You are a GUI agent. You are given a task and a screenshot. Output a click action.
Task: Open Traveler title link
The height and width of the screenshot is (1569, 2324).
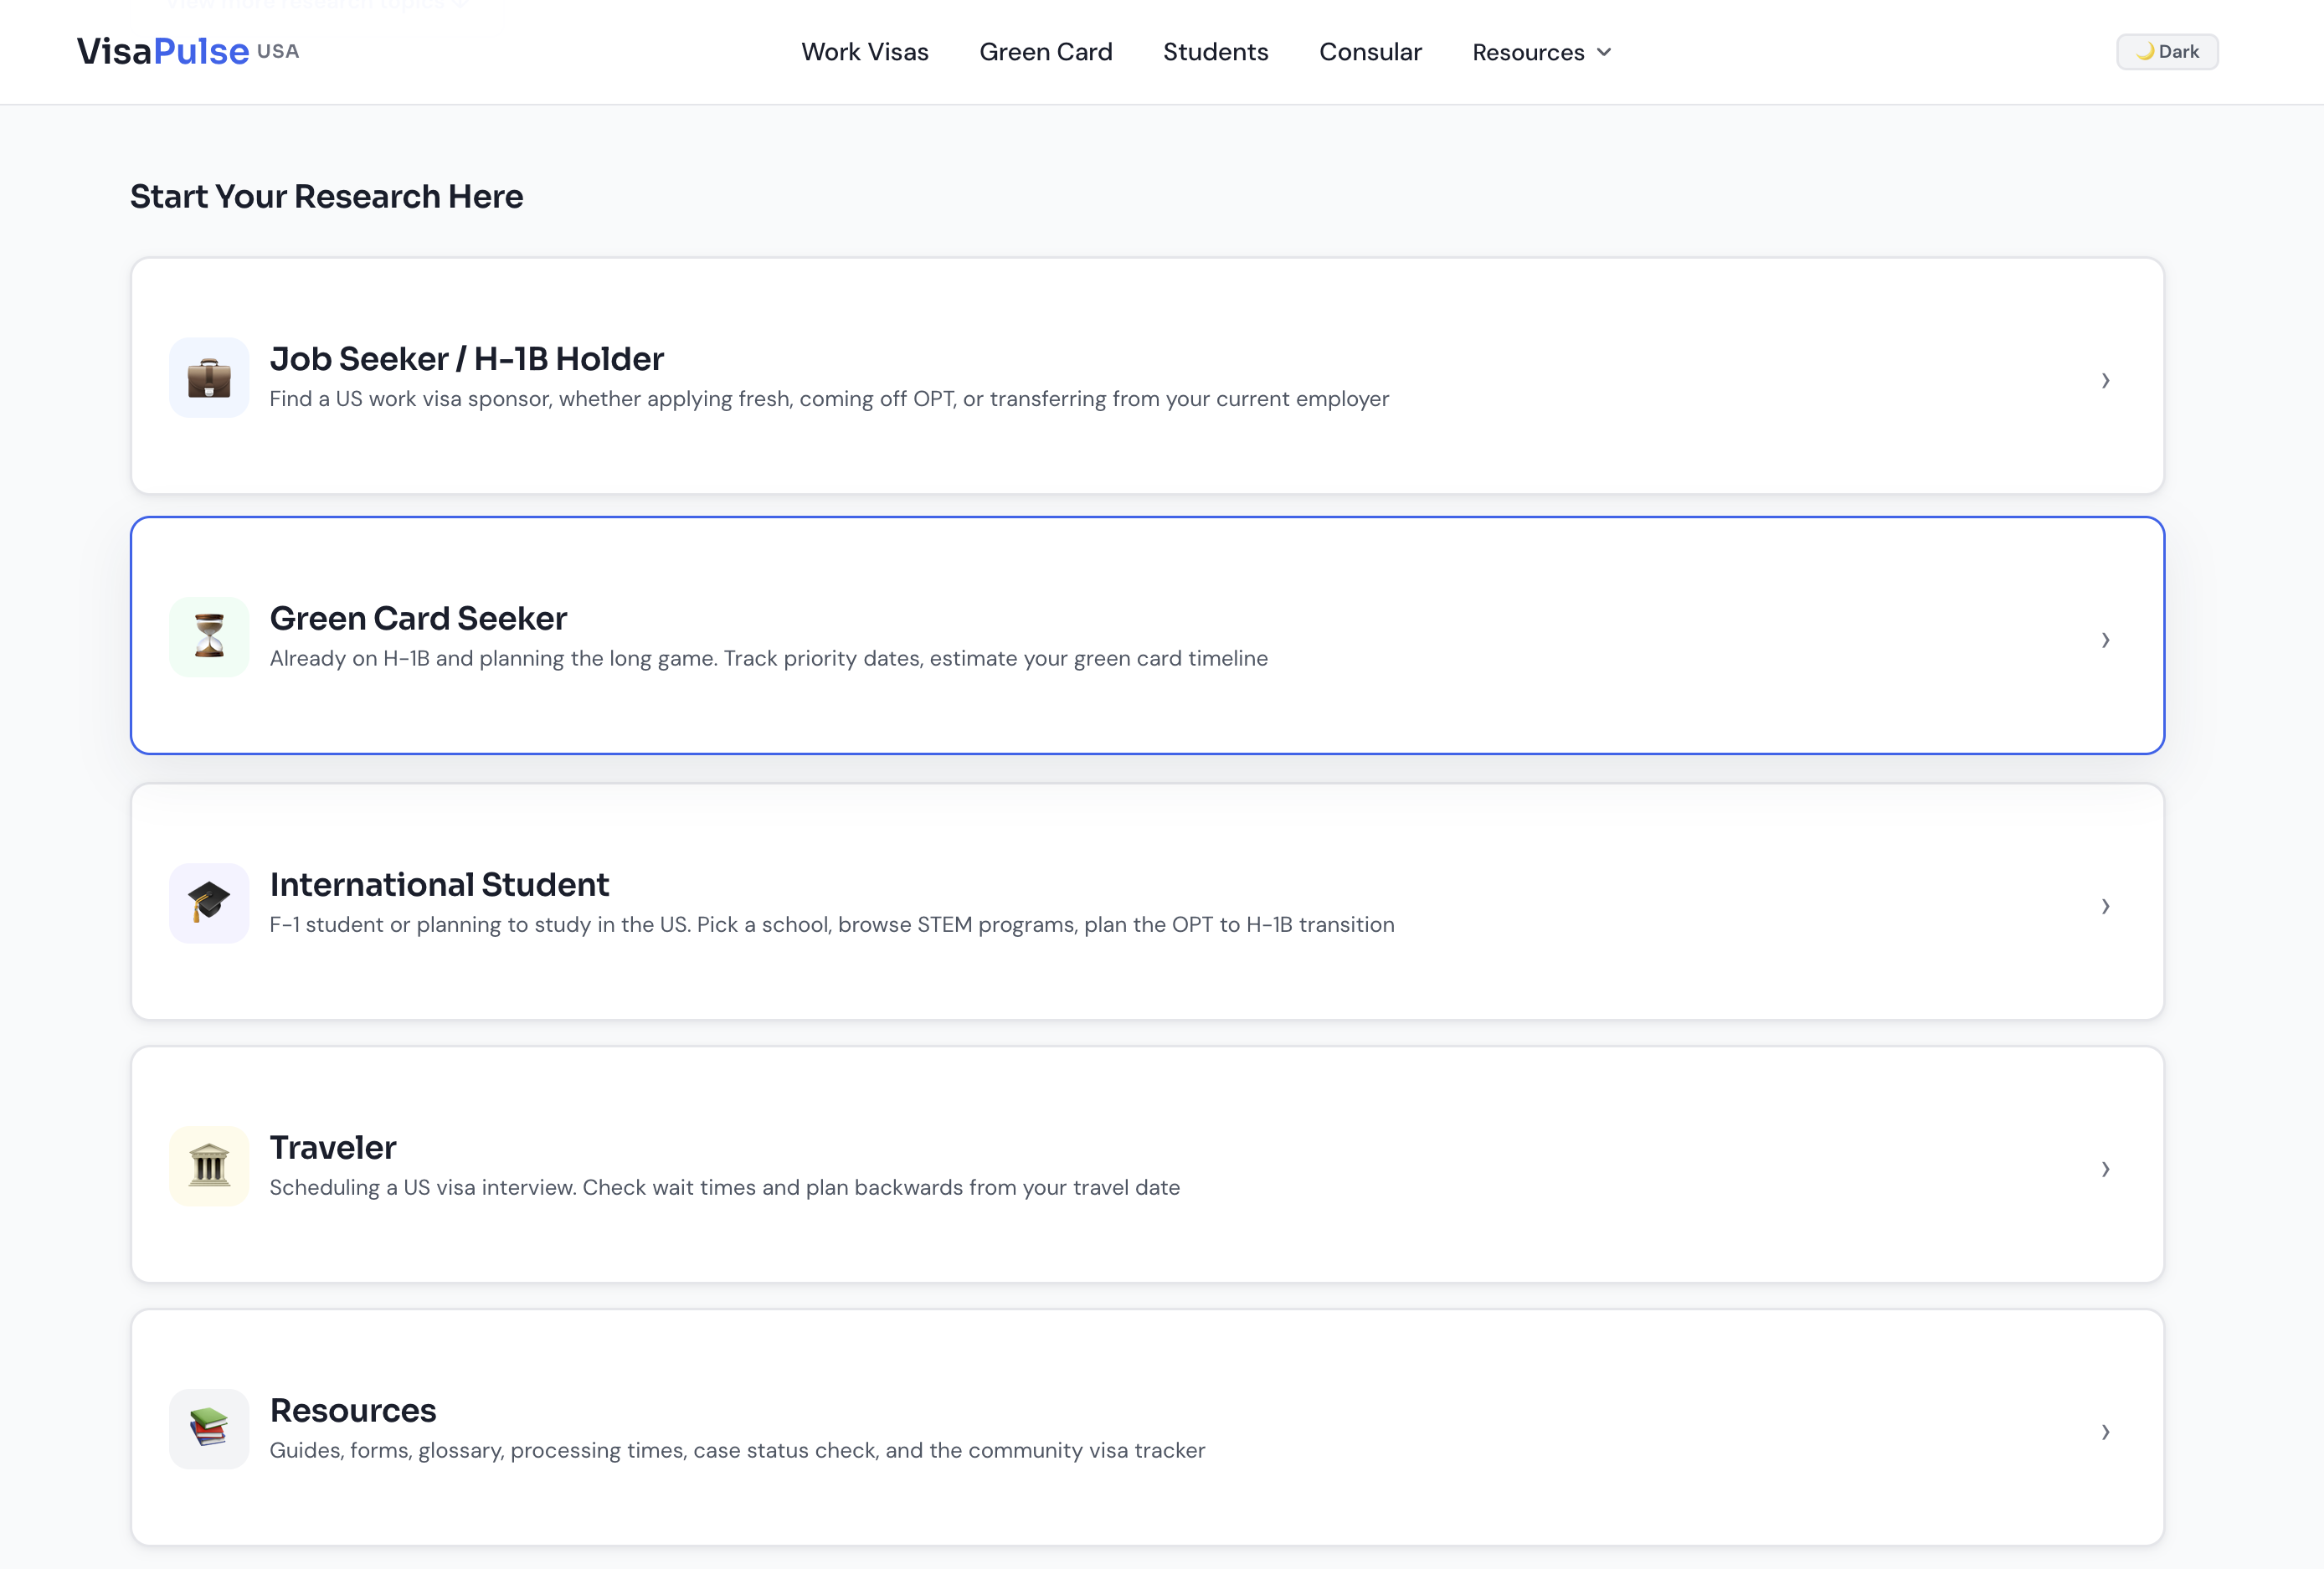click(x=333, y=1148)
